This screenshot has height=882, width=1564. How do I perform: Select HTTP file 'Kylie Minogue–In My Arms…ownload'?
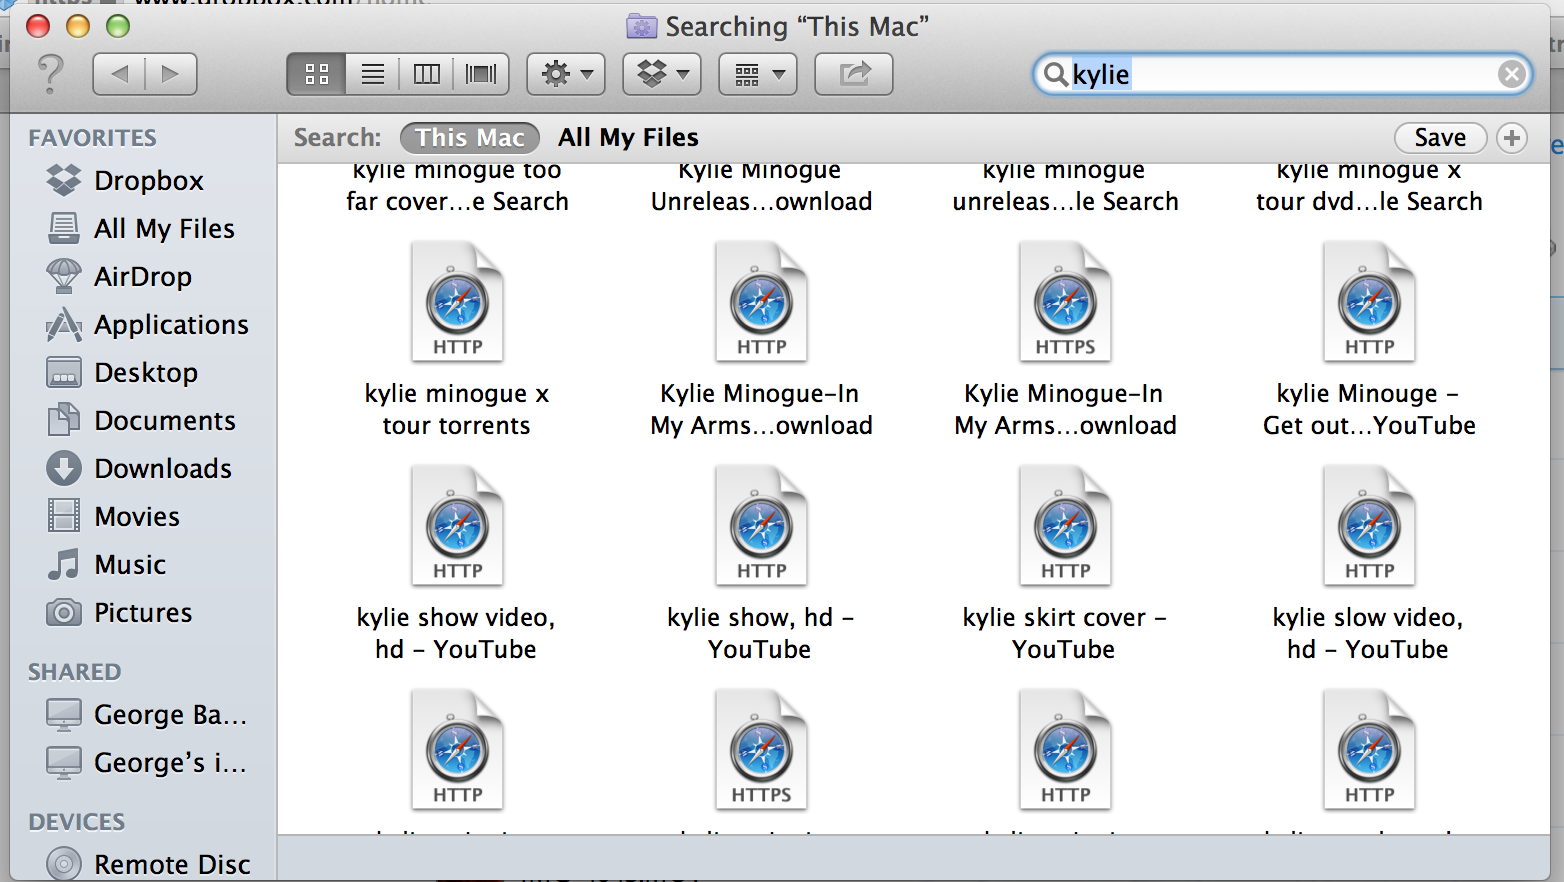(761, 340)
